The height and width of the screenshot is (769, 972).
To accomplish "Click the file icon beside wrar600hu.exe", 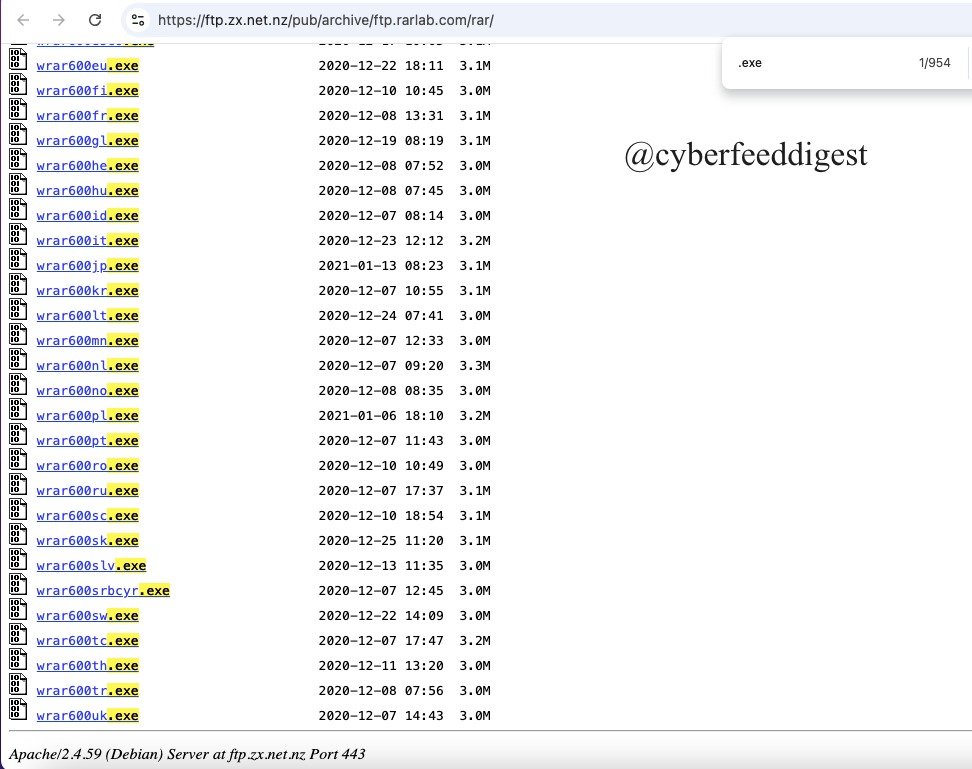I will point(18,185).
